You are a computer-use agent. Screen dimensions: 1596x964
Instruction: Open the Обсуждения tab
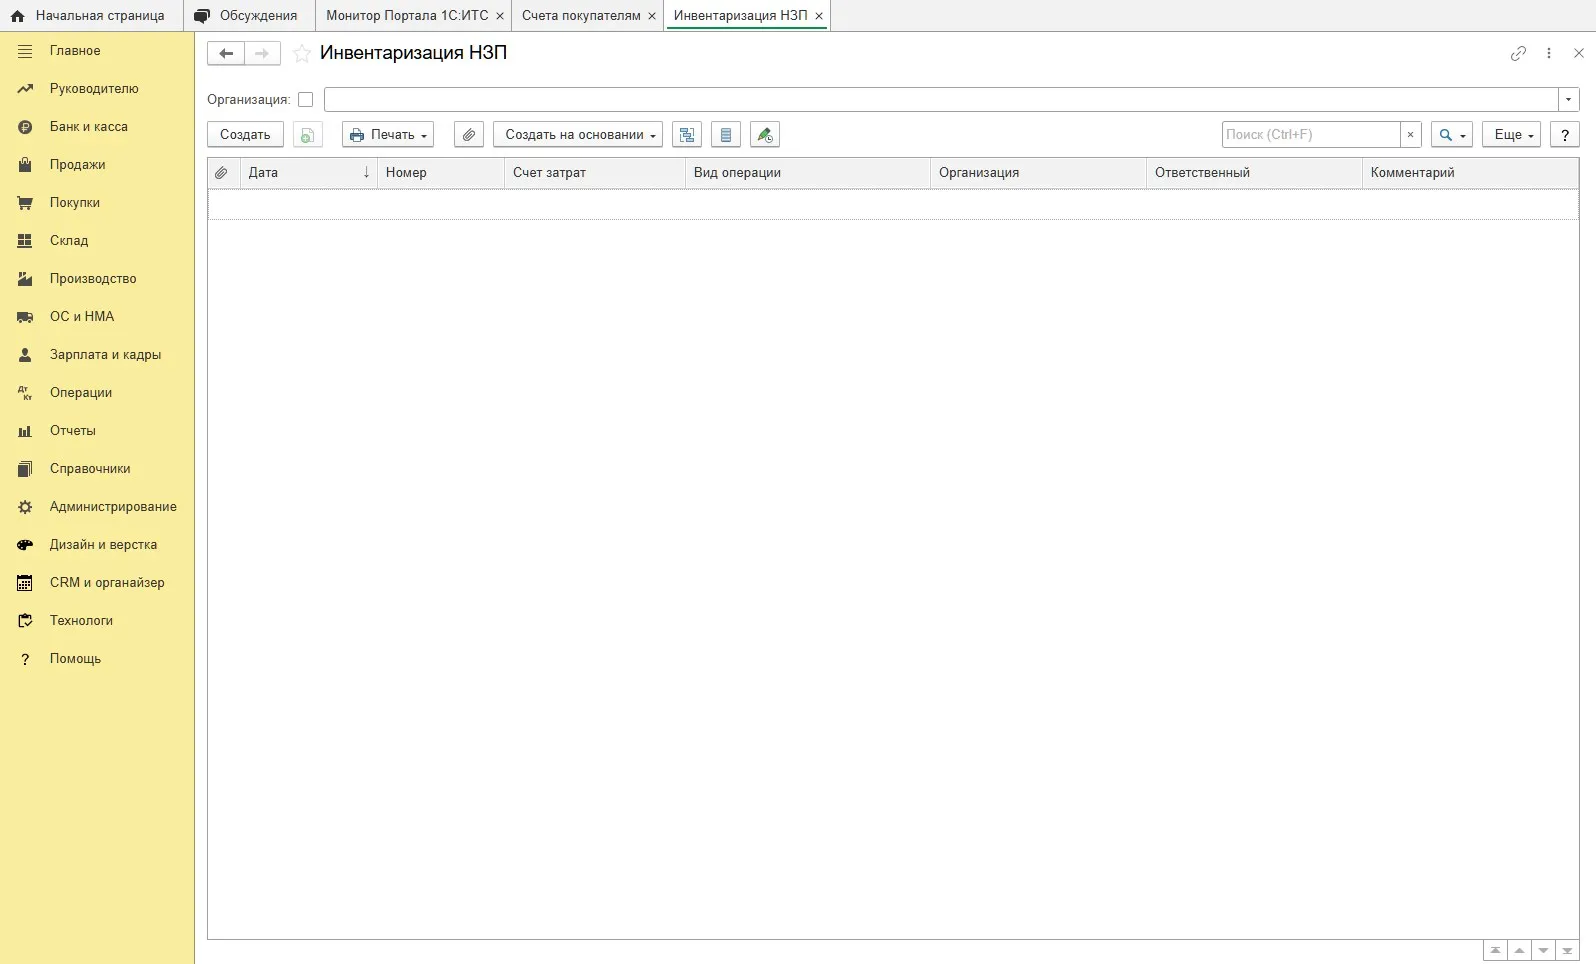pyautogui.click(x=249, y=16)
